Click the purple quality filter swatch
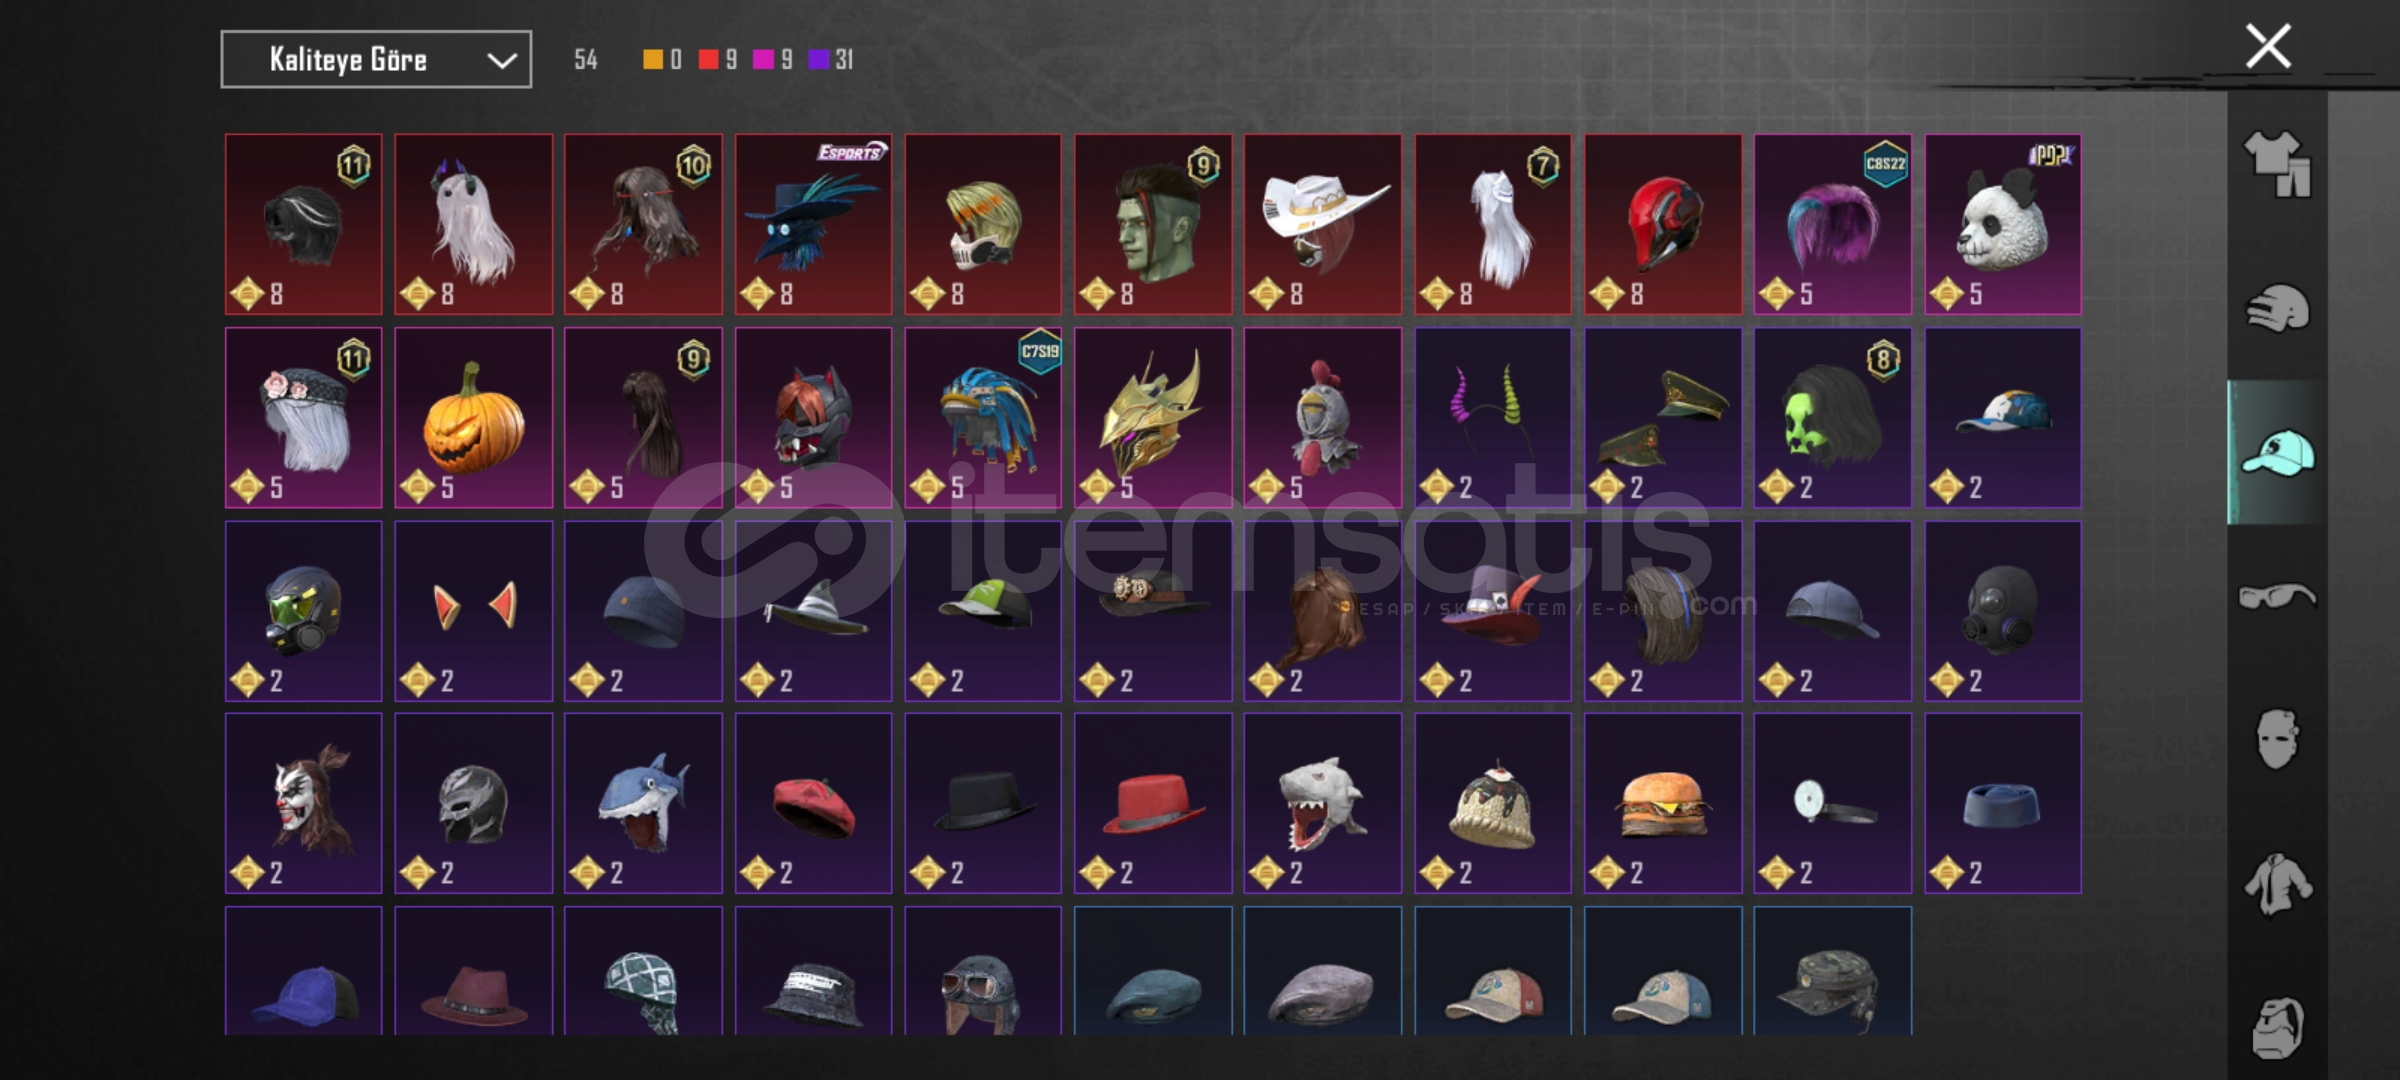Viewport: 2400px width, 1080px height. click(x=818, y=60)
